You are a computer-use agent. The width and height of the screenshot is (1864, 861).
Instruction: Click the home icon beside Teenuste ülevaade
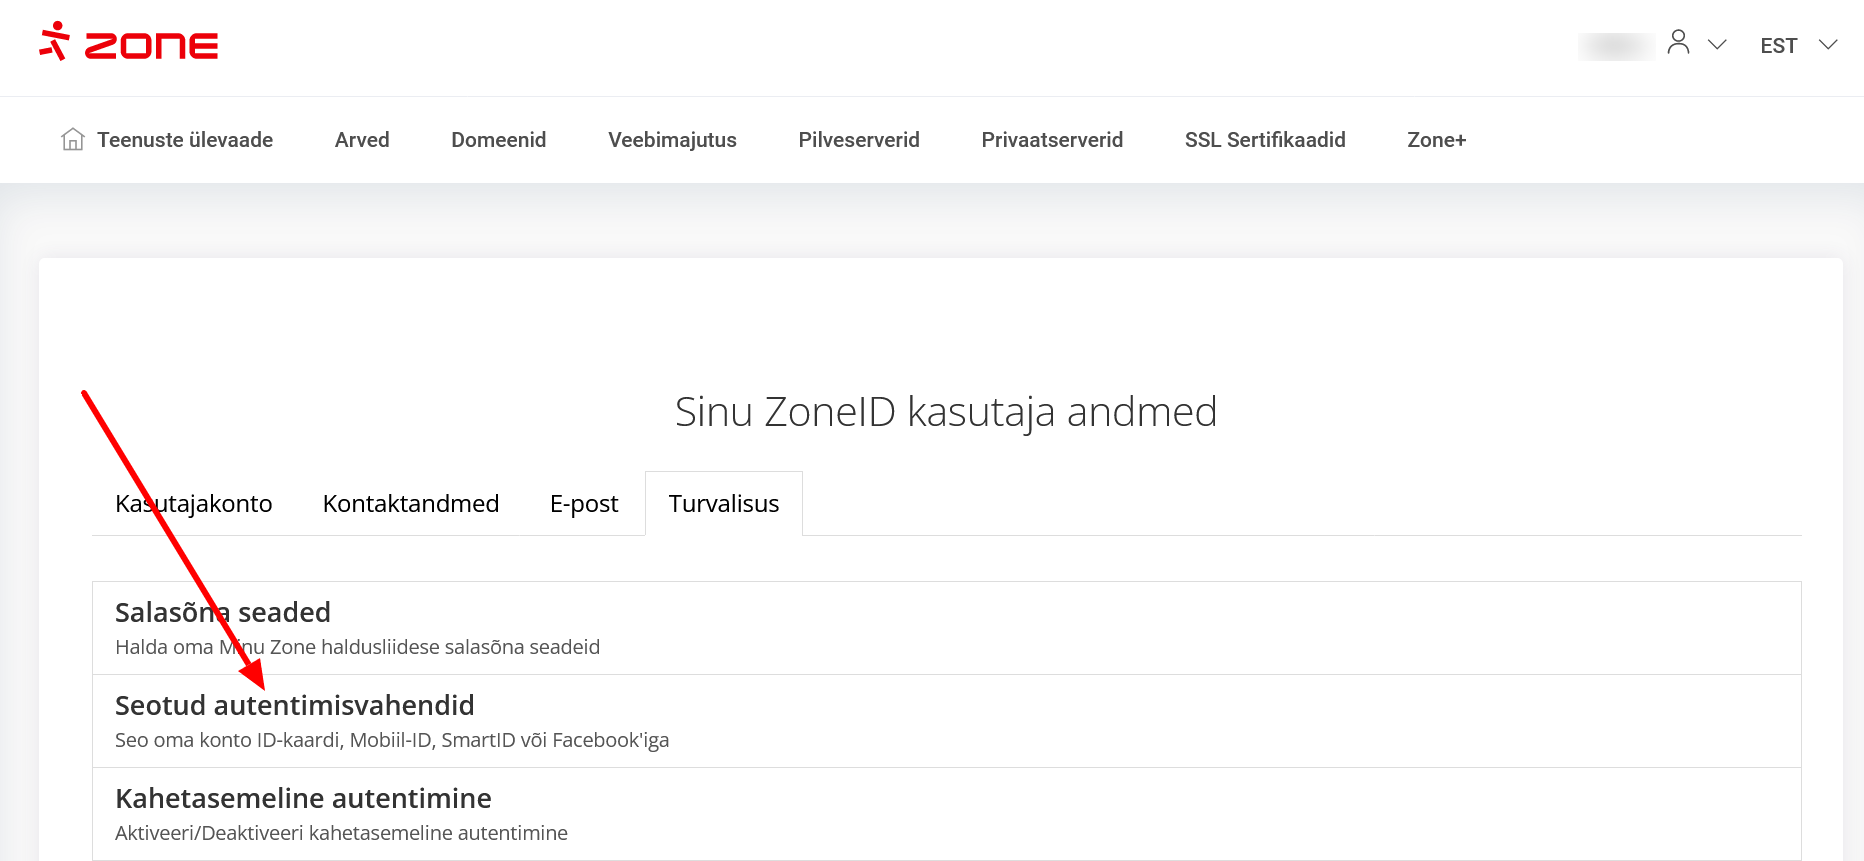click(x=73, y=140)
